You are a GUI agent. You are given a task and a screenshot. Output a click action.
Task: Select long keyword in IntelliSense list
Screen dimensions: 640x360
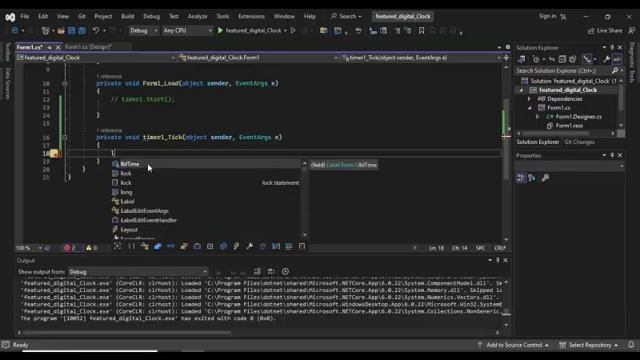207,192
